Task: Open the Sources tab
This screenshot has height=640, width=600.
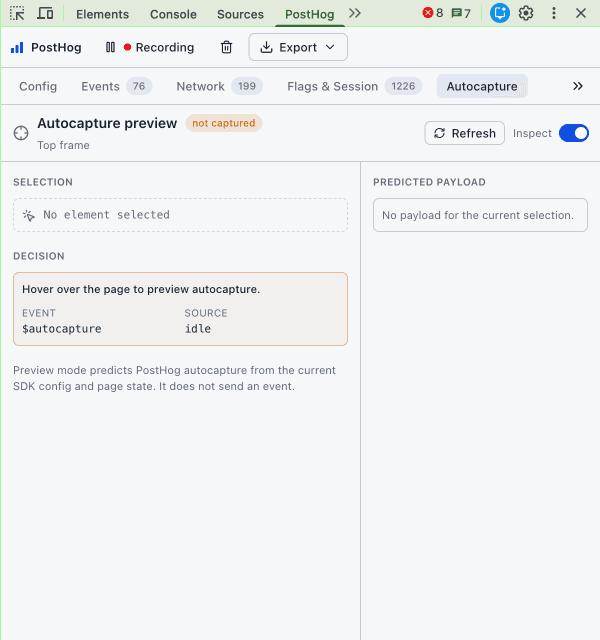Action: [240, 14]
